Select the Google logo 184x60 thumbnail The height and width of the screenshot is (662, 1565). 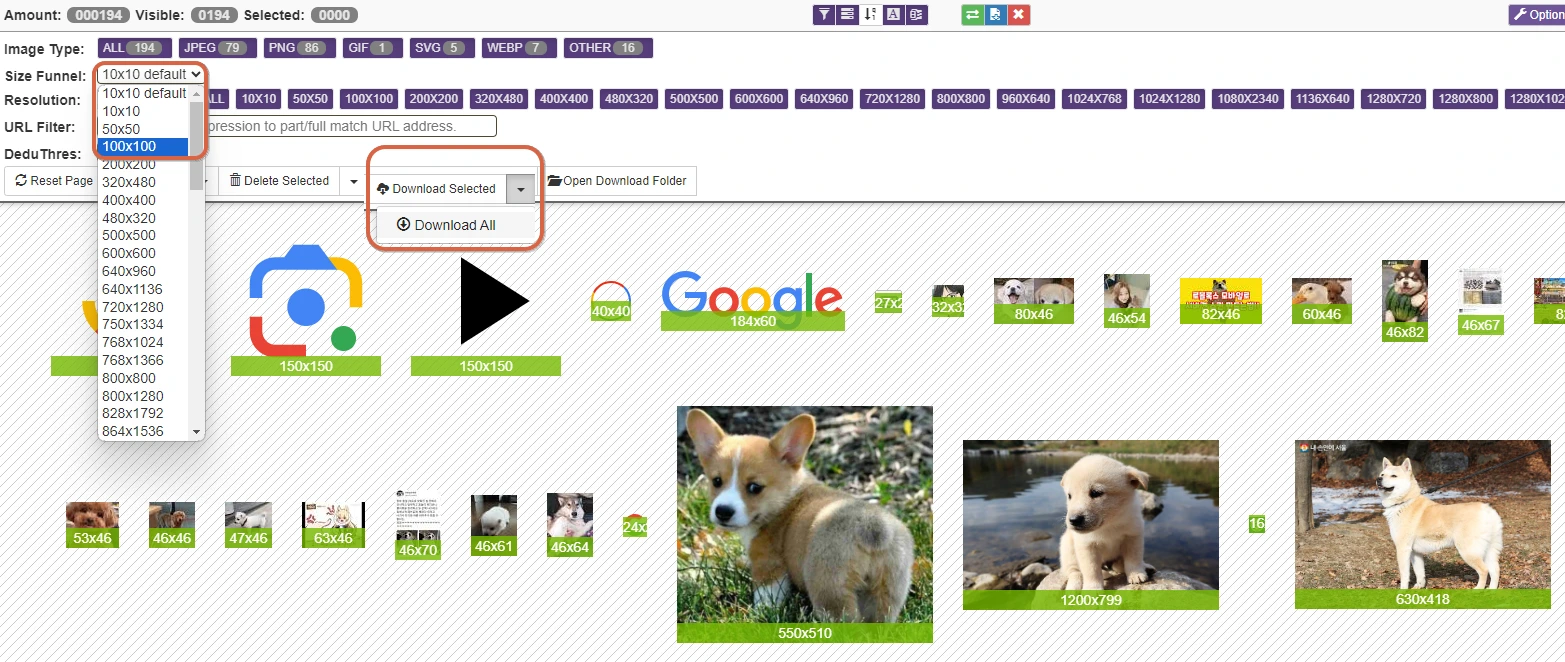pos(753,300)
